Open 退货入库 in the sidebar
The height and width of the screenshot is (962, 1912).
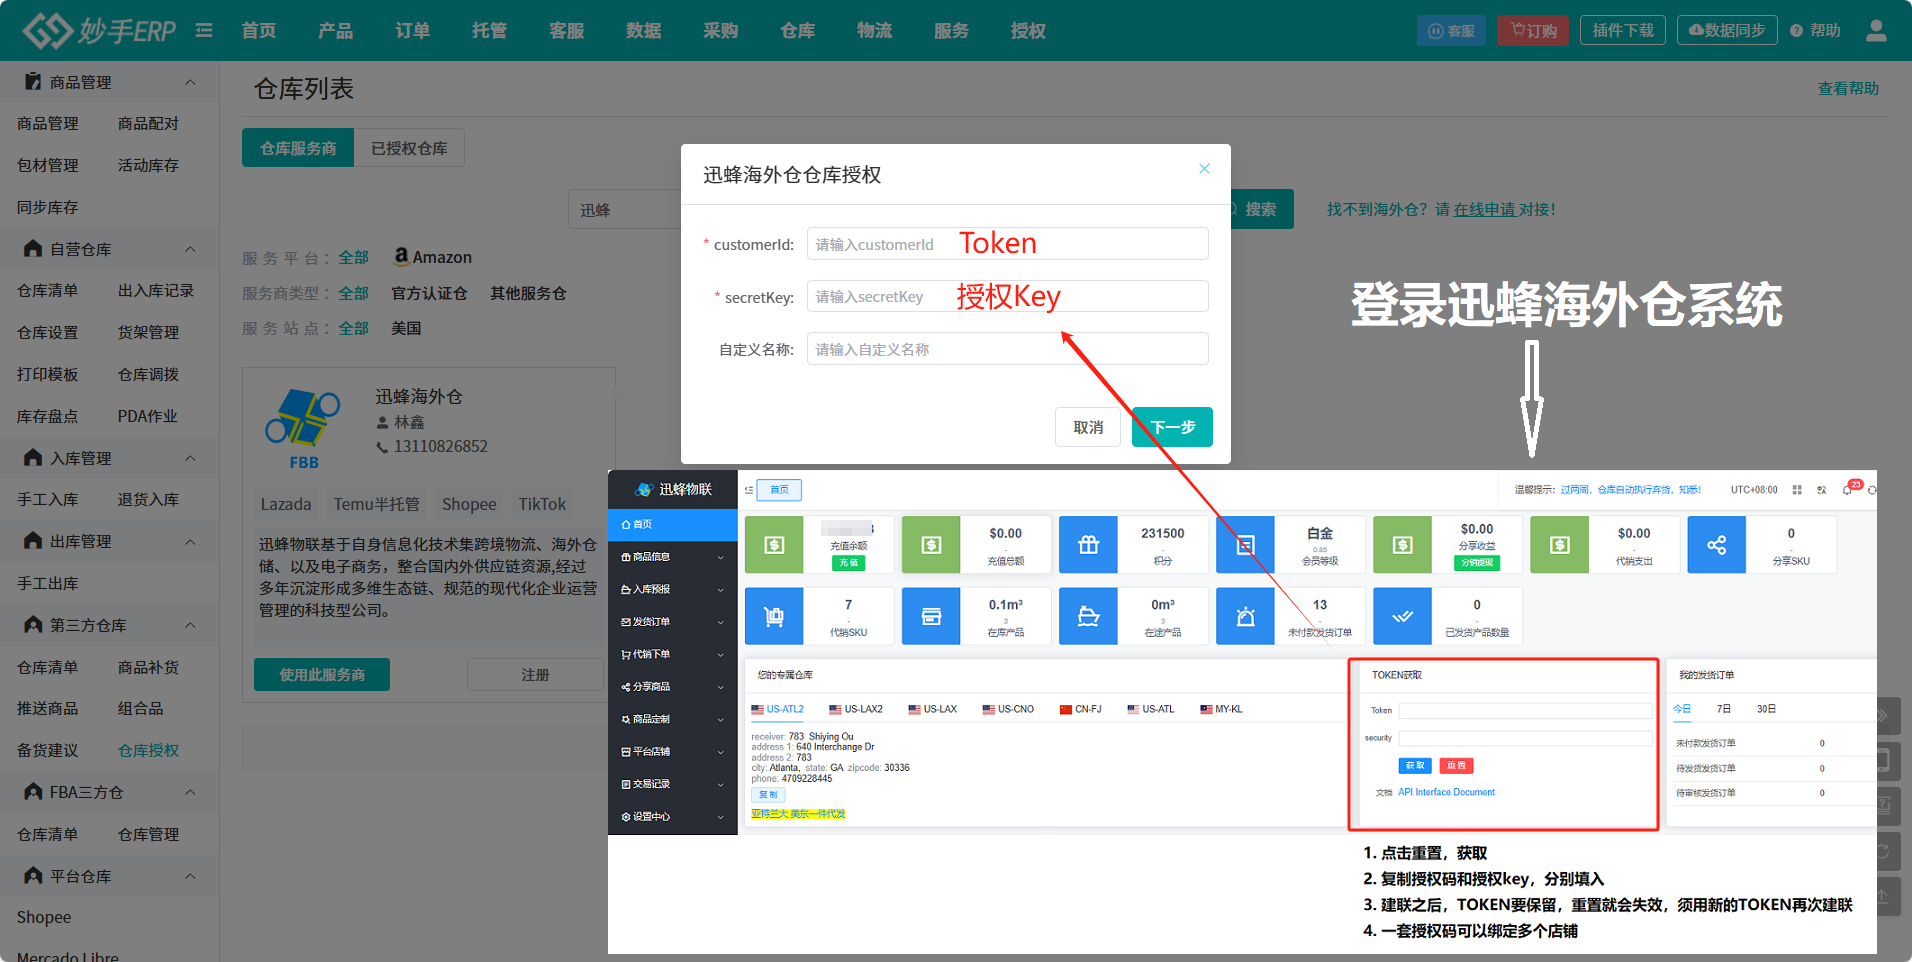[148, 499]
